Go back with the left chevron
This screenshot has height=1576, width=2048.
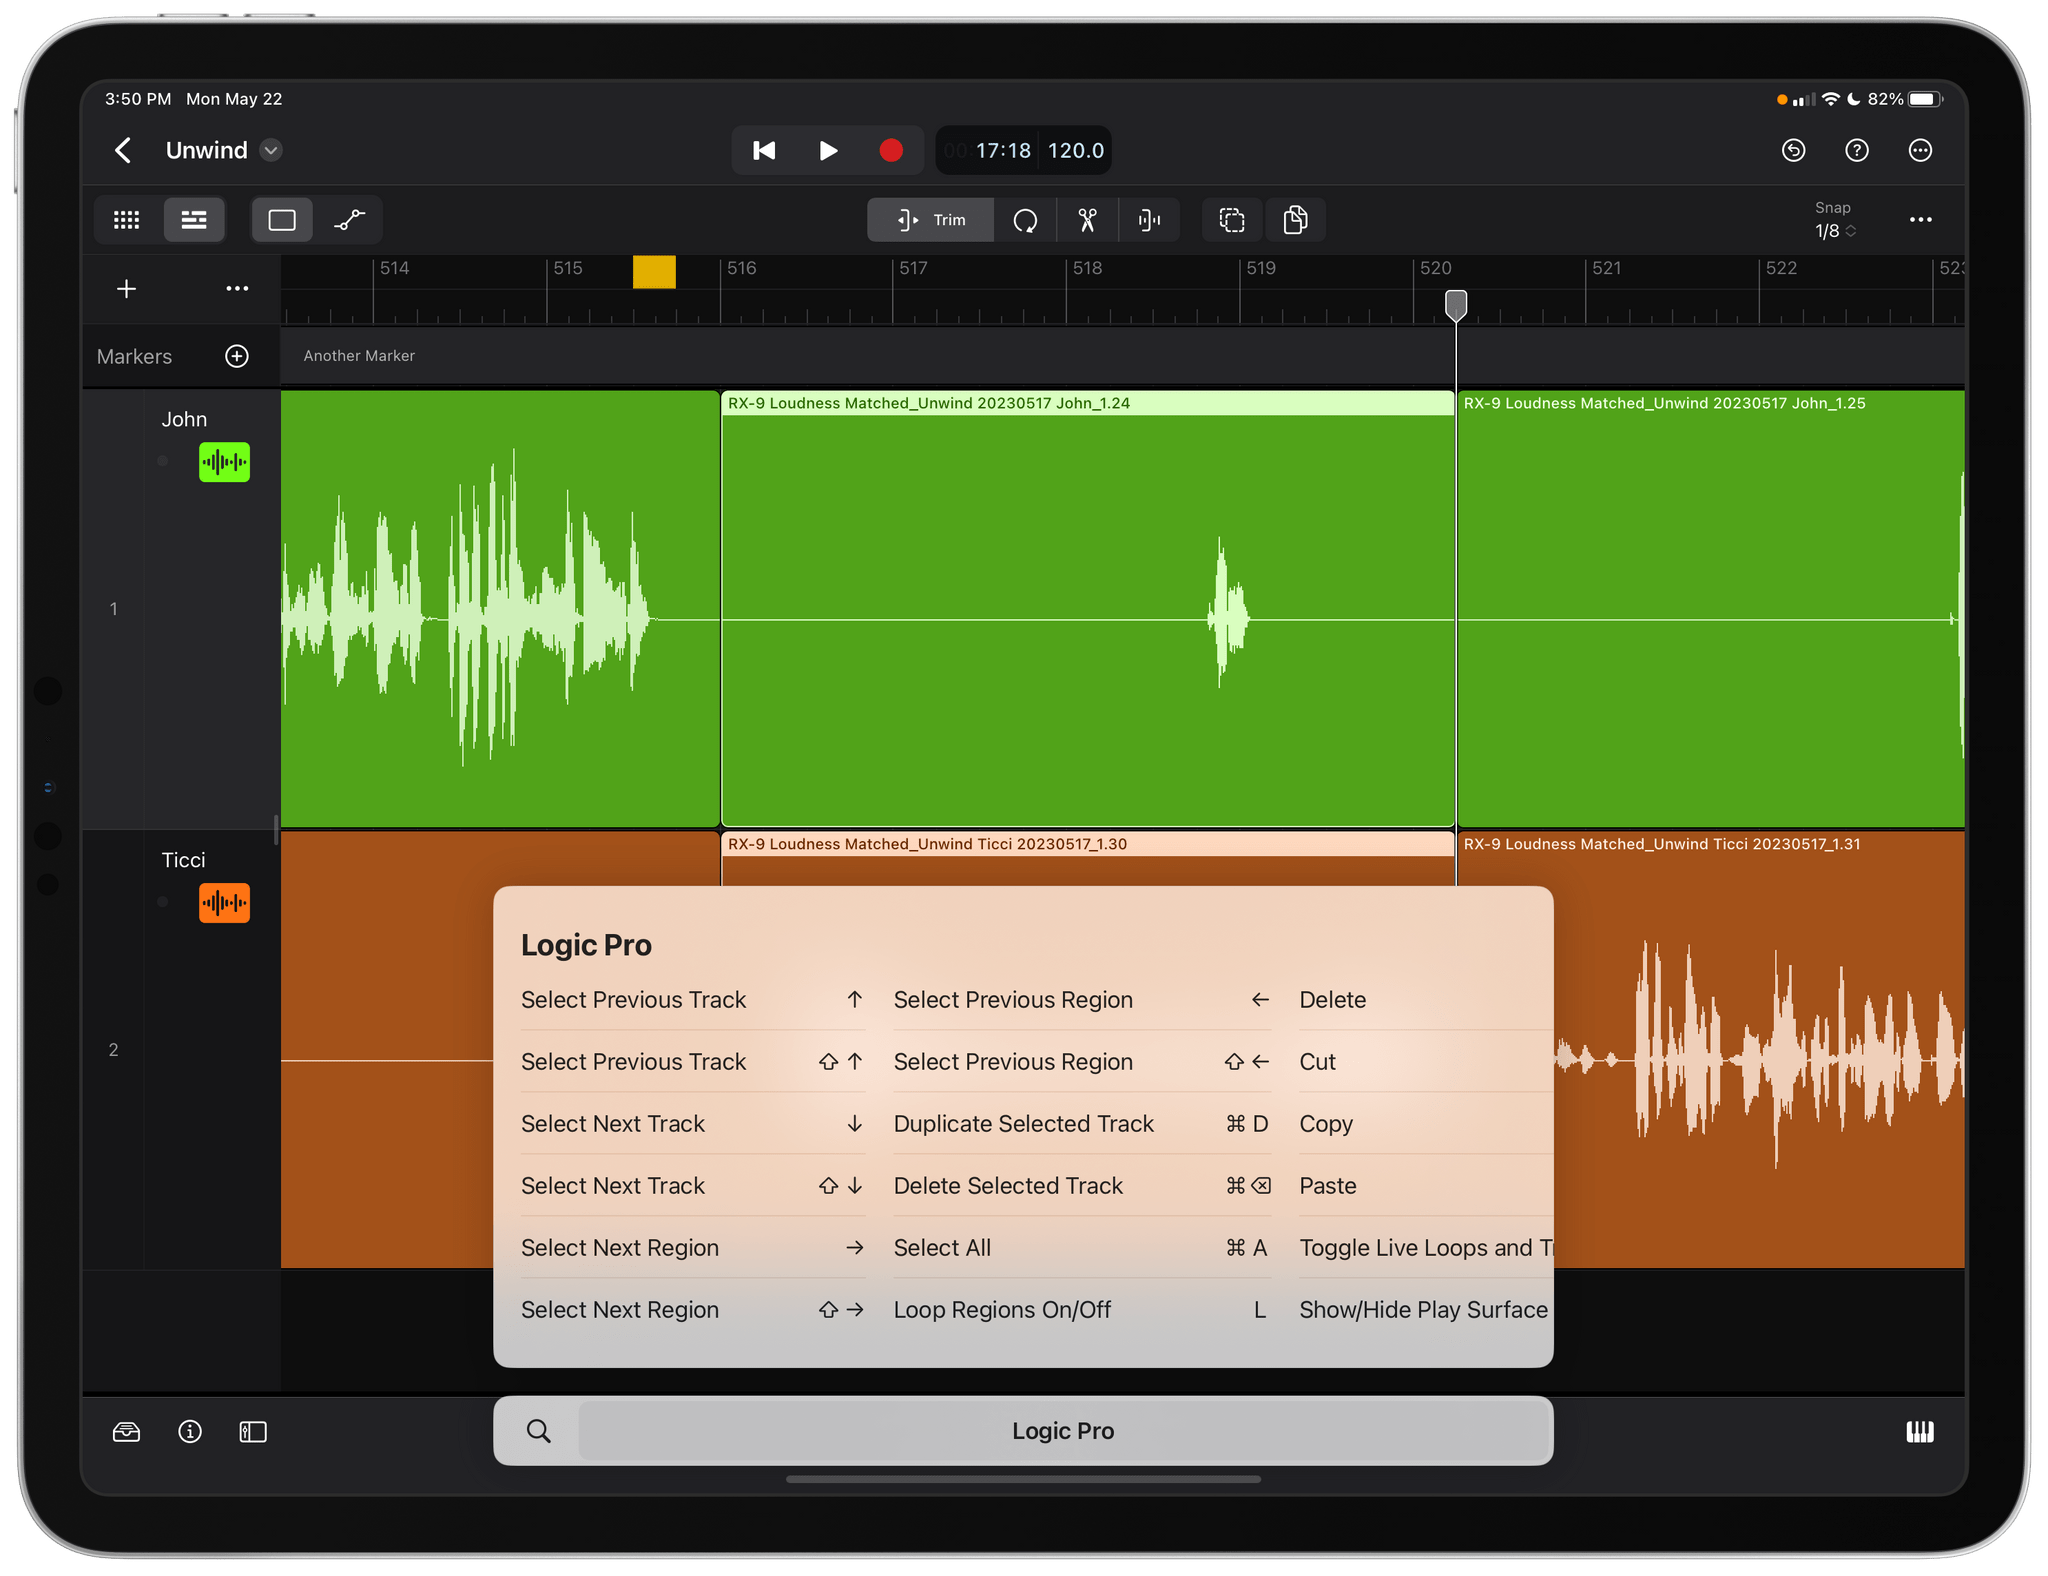click(x=123, y=150)
